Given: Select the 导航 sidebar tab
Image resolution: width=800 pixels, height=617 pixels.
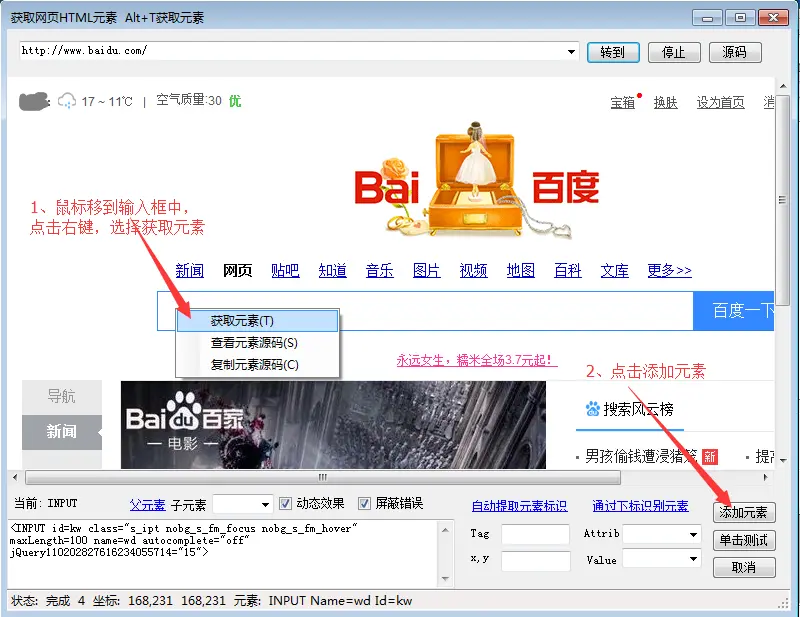Looking at the screenshot, I should [x=62, y=397].
